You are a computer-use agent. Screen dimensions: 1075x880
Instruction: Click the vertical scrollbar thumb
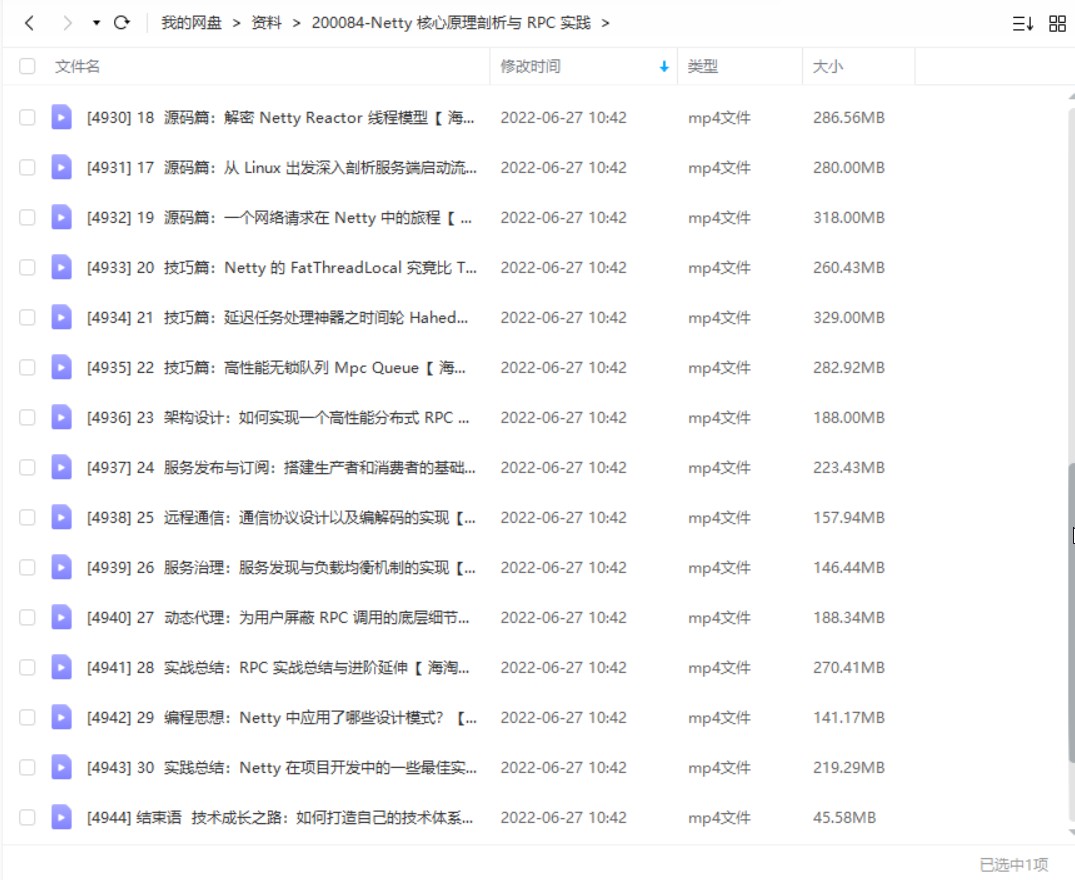[x=1072, y=613]
